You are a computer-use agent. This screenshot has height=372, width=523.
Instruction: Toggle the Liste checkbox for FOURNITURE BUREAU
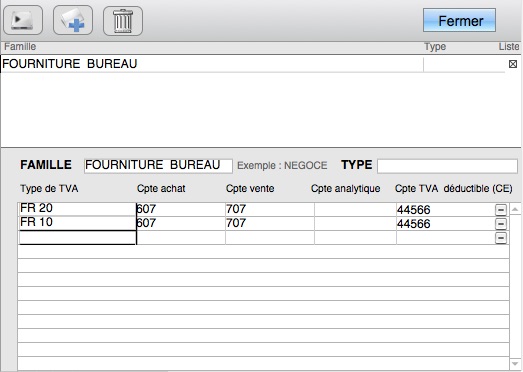[513, 64]
